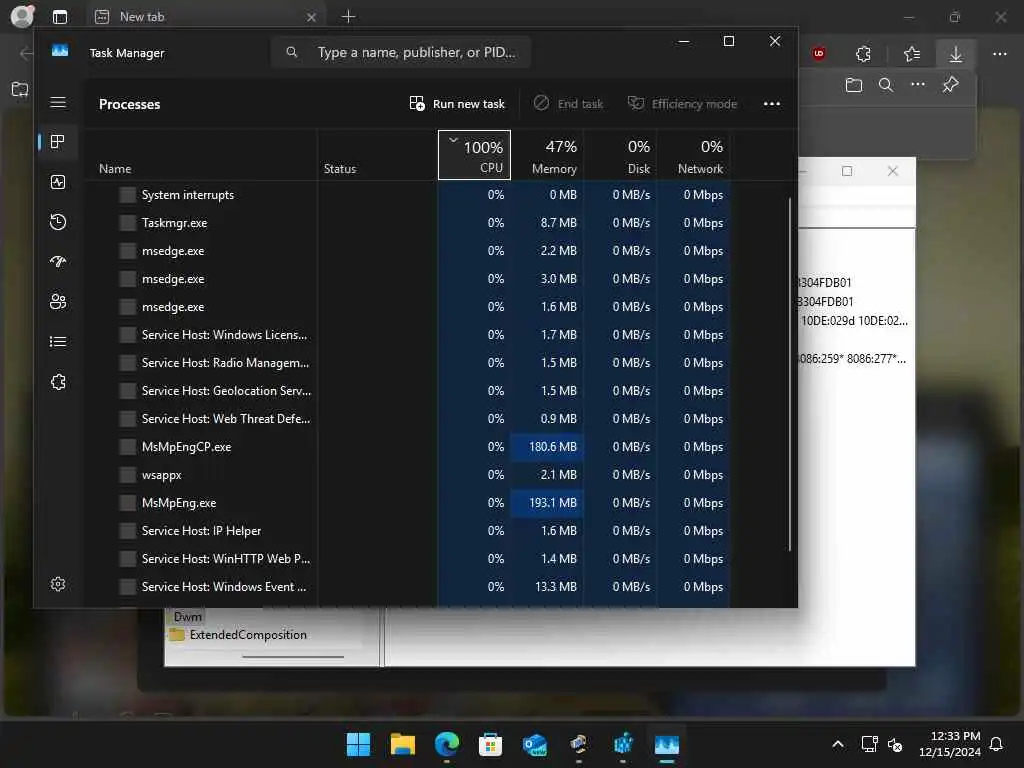Click the Task Manager vertical scrollbar
This screenshot has width=1024, height=768.
[790, 374]
